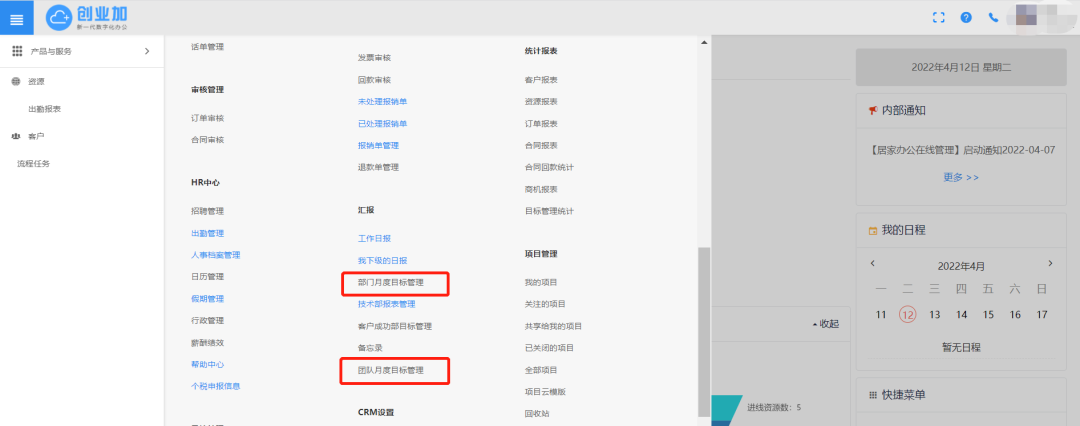Go to previous month in calendar

point(873,263)
